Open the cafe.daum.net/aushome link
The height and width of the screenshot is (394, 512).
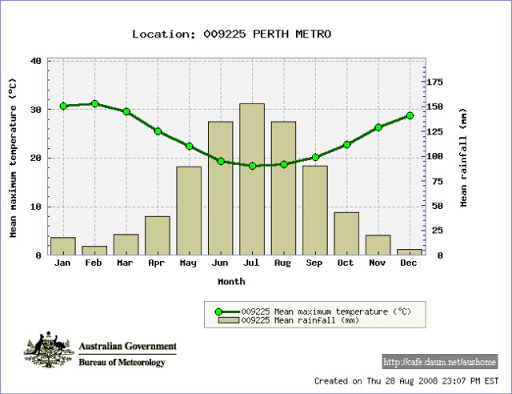[440, 362]
